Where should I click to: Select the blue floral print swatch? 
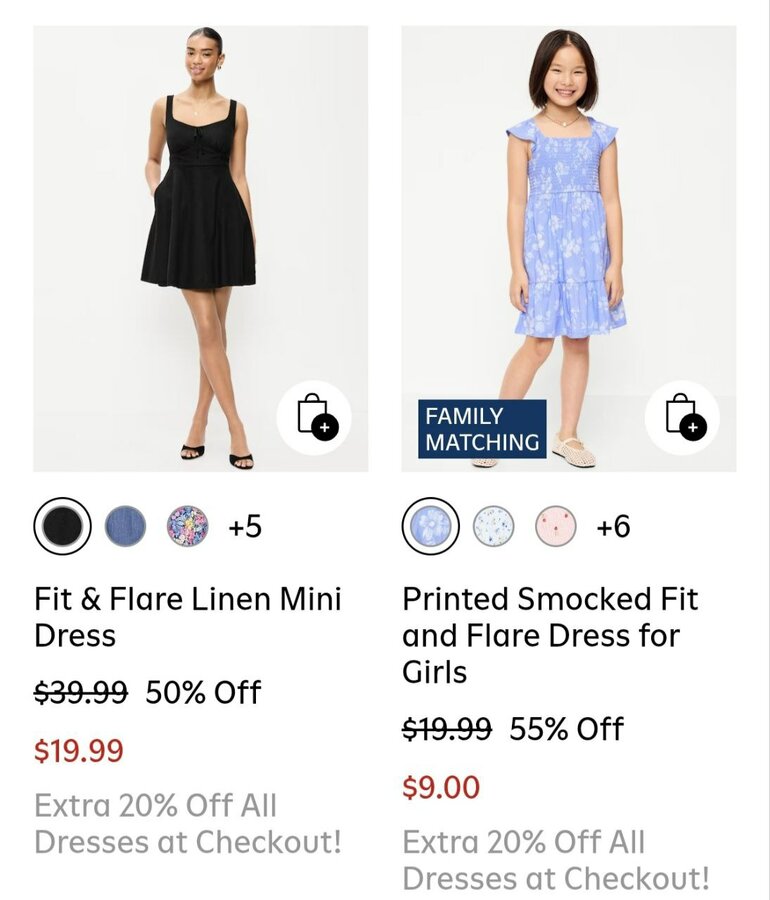click(x=430, y=526)
